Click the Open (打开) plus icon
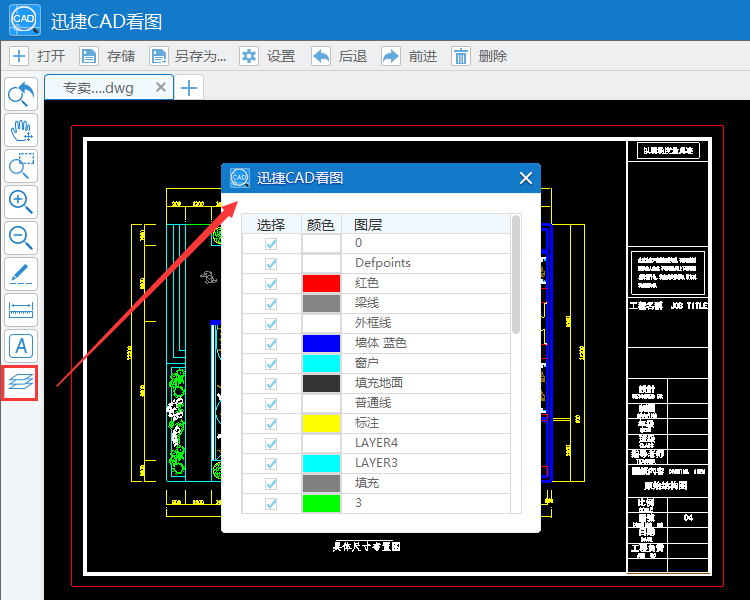 pyautogui.click(x=19, y=56)
